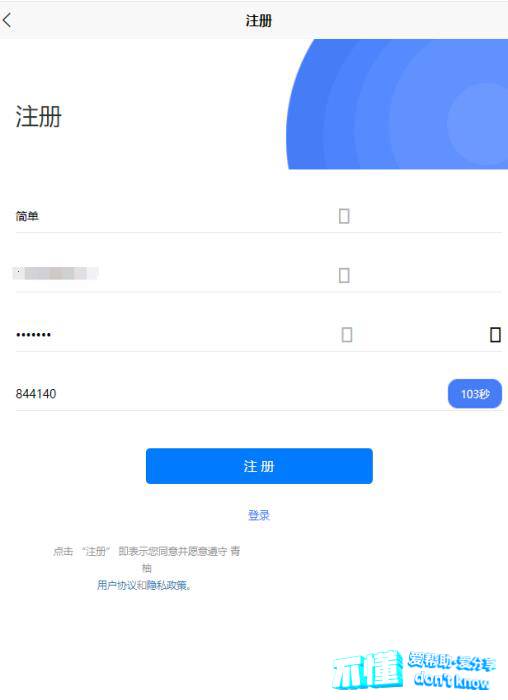Click the 不懂 watermark logo
Image resolution: width=508 pixels, height=700 pixels.
pos(367,670)
